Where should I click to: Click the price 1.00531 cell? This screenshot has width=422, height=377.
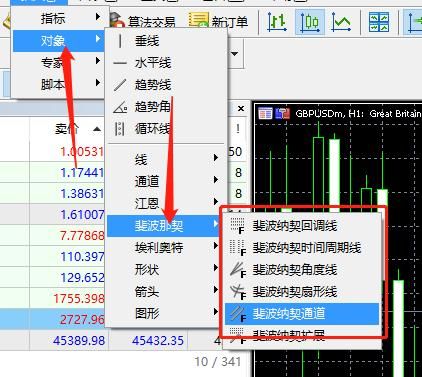tap(82, 152)
